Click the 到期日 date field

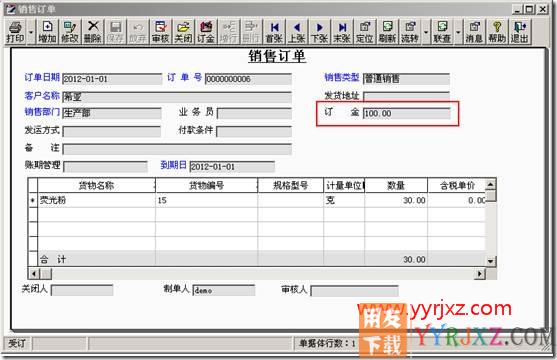232,166
